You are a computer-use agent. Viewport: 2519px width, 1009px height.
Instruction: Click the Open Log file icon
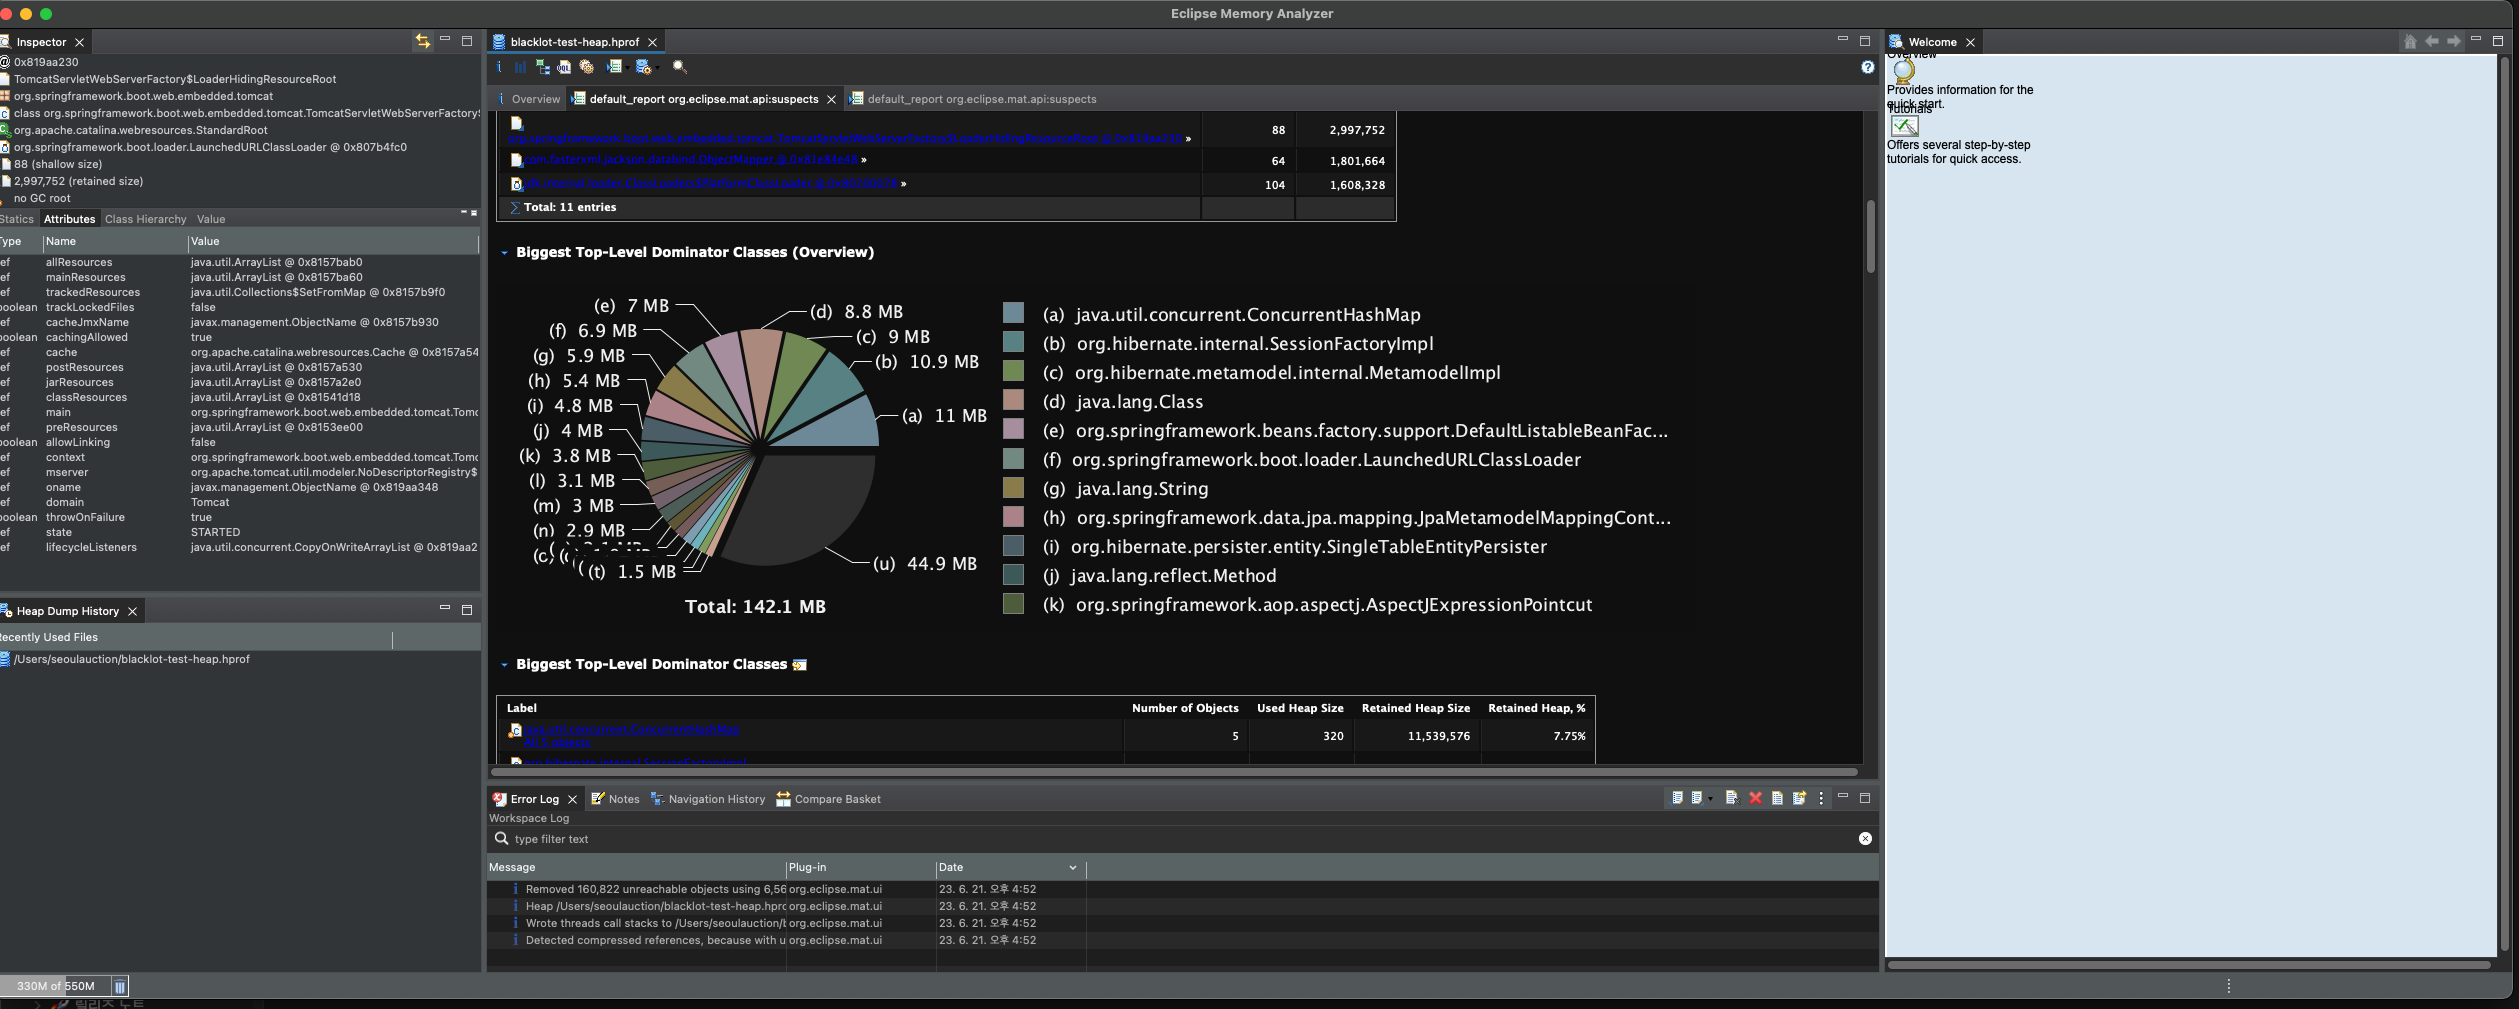1777,798
